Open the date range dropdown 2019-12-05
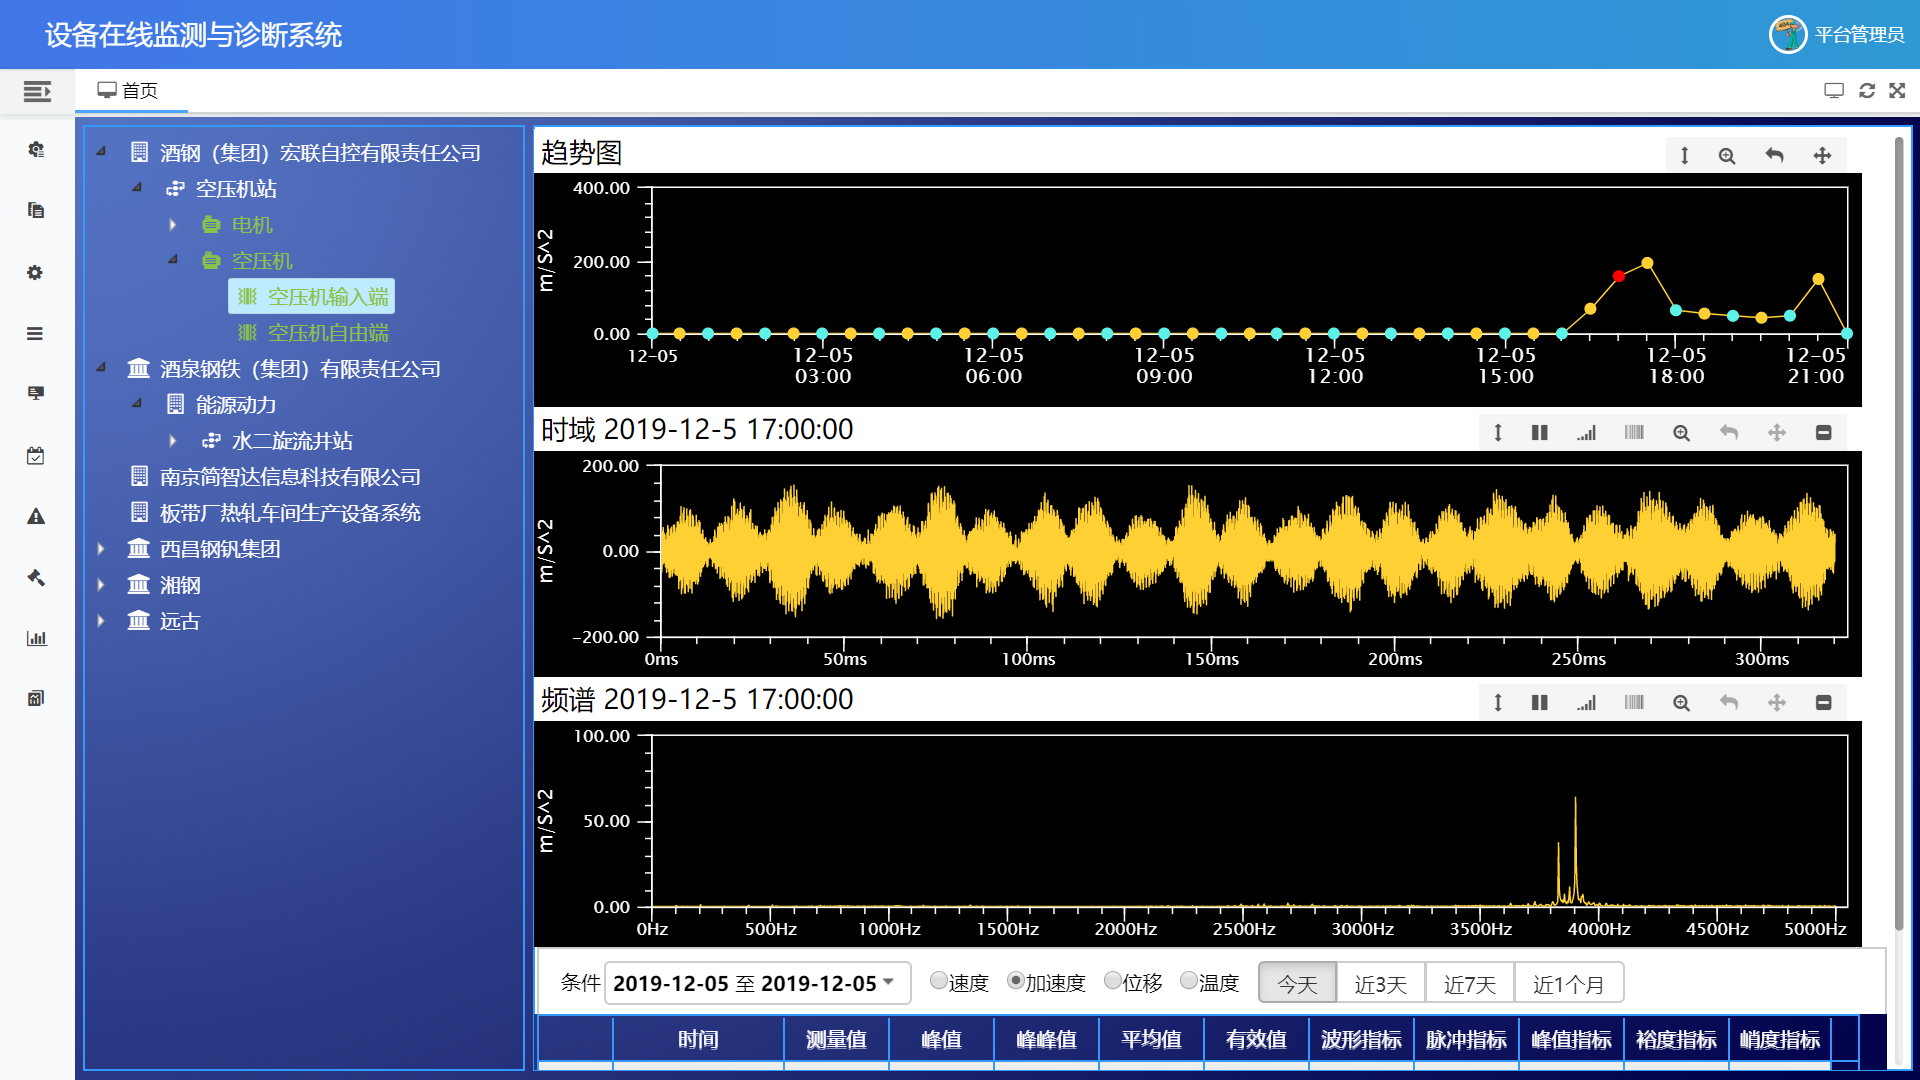Image resolution: width=1920 pixels, height=1080 pixels. coord(758,983)
